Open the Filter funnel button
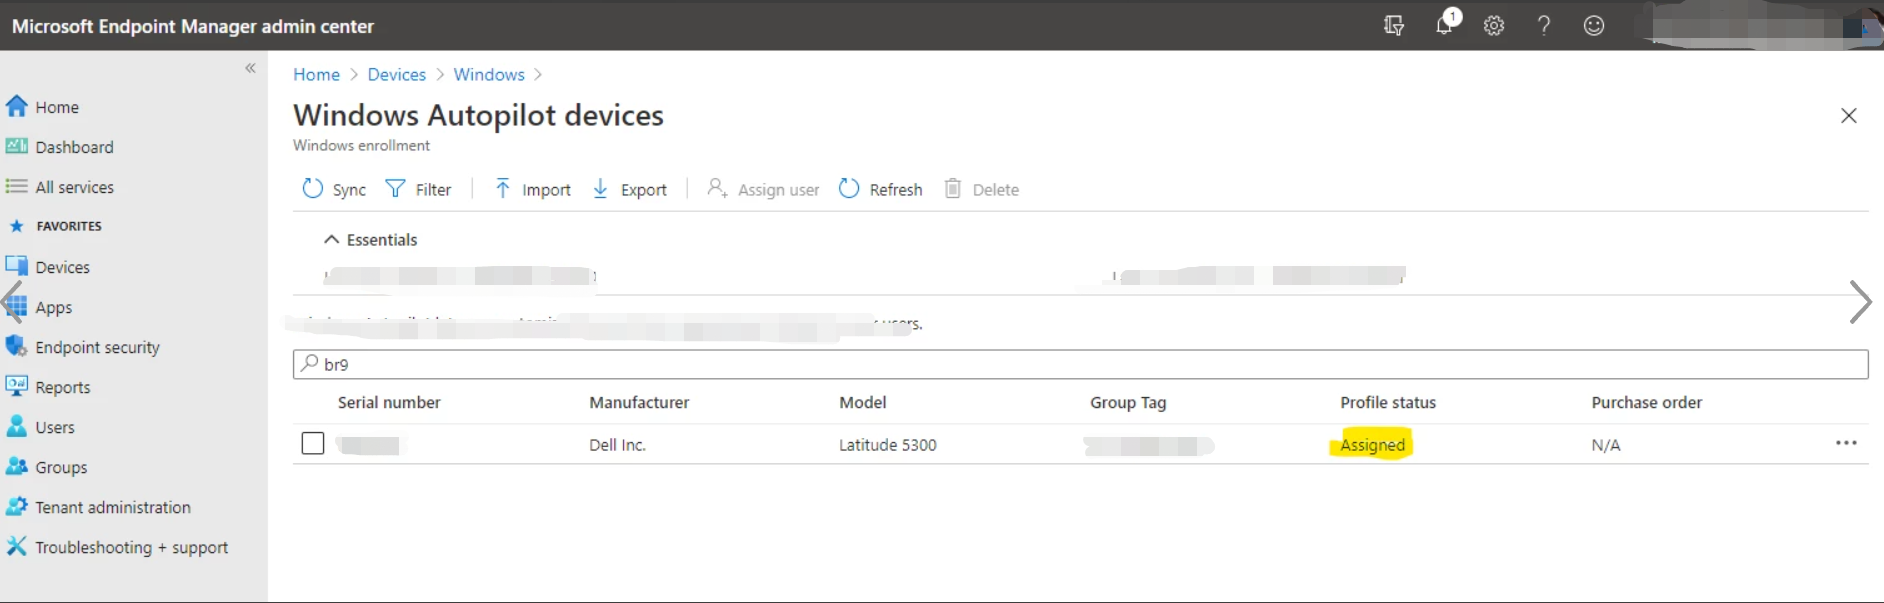The height and width of the screenshot is (603, 1884). click(419, 189)
